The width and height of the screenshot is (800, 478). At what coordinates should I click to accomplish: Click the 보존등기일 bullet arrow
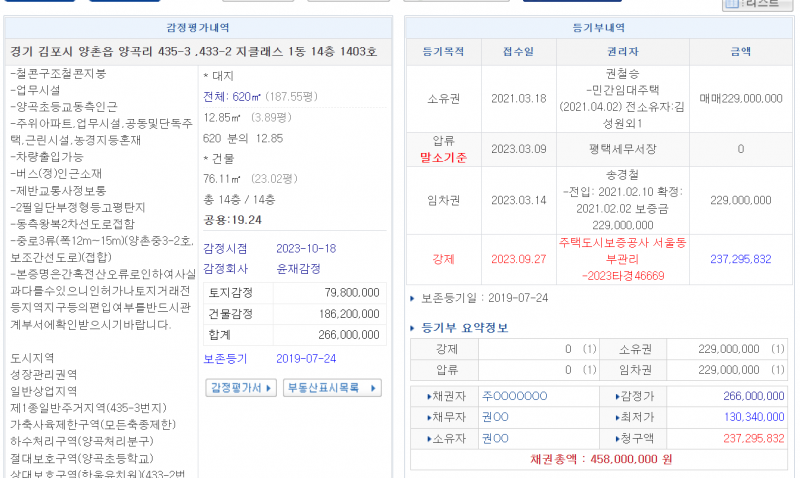tap(414, 298)
